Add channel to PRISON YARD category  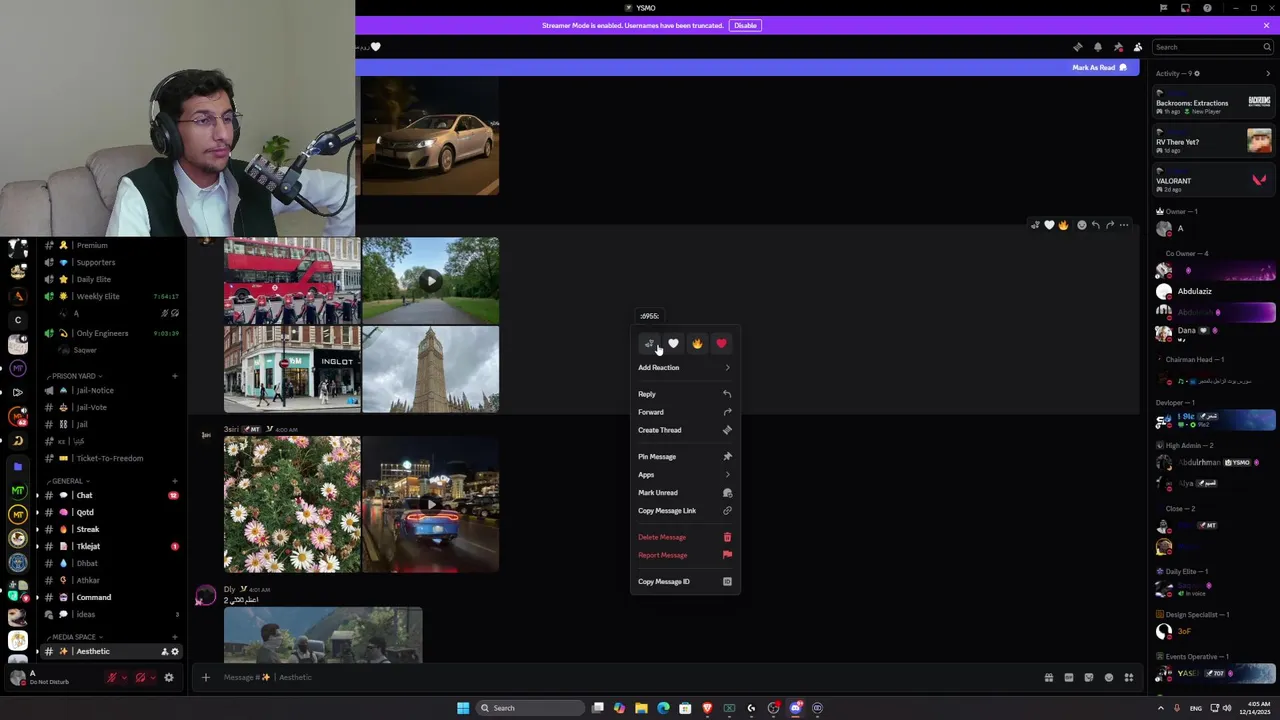coord(175,376)
